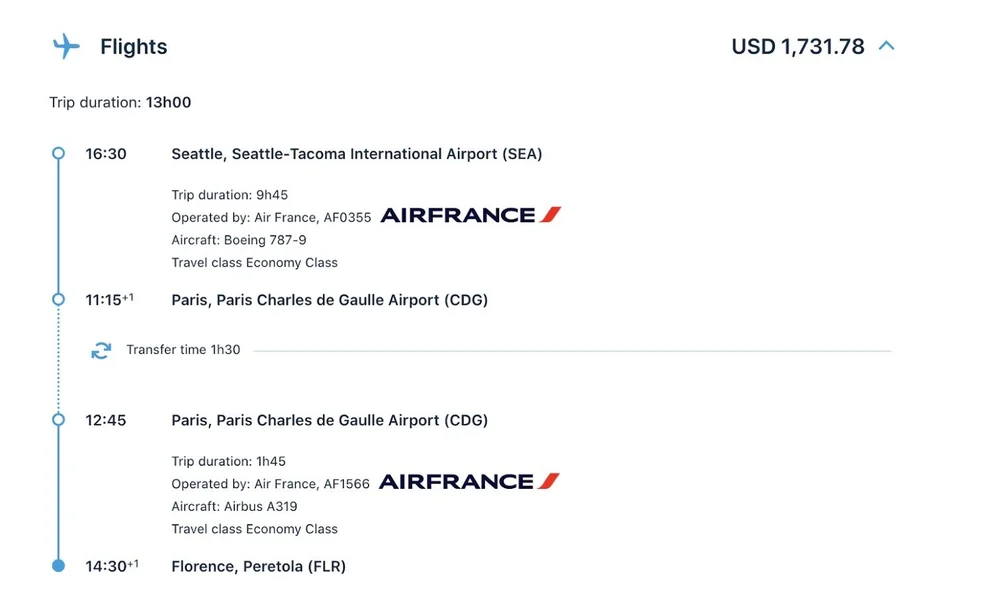
Task: Click the Paris arrival timeline circle at 11:15
Action: click(58, 300)
